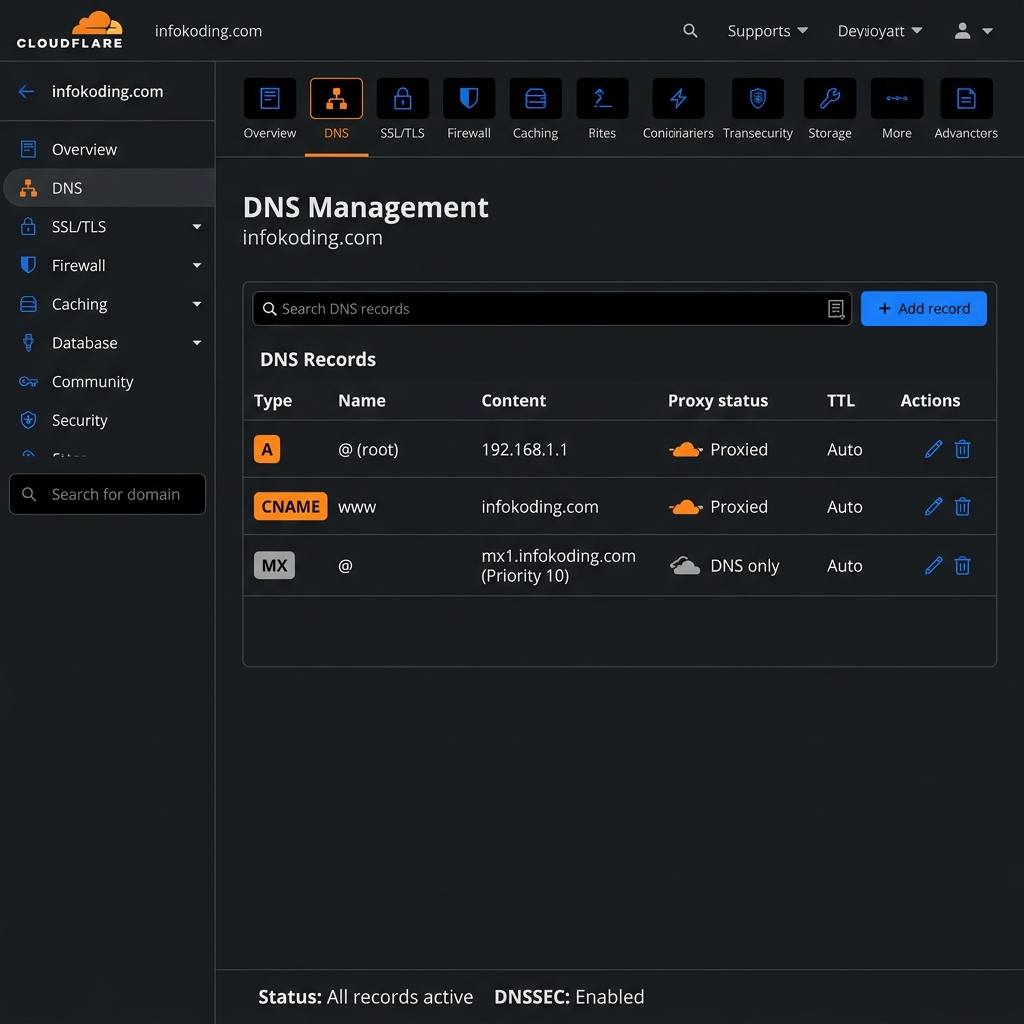Delete the CNAME www record
The image size is (1024, 1024).
click(962, 507)
